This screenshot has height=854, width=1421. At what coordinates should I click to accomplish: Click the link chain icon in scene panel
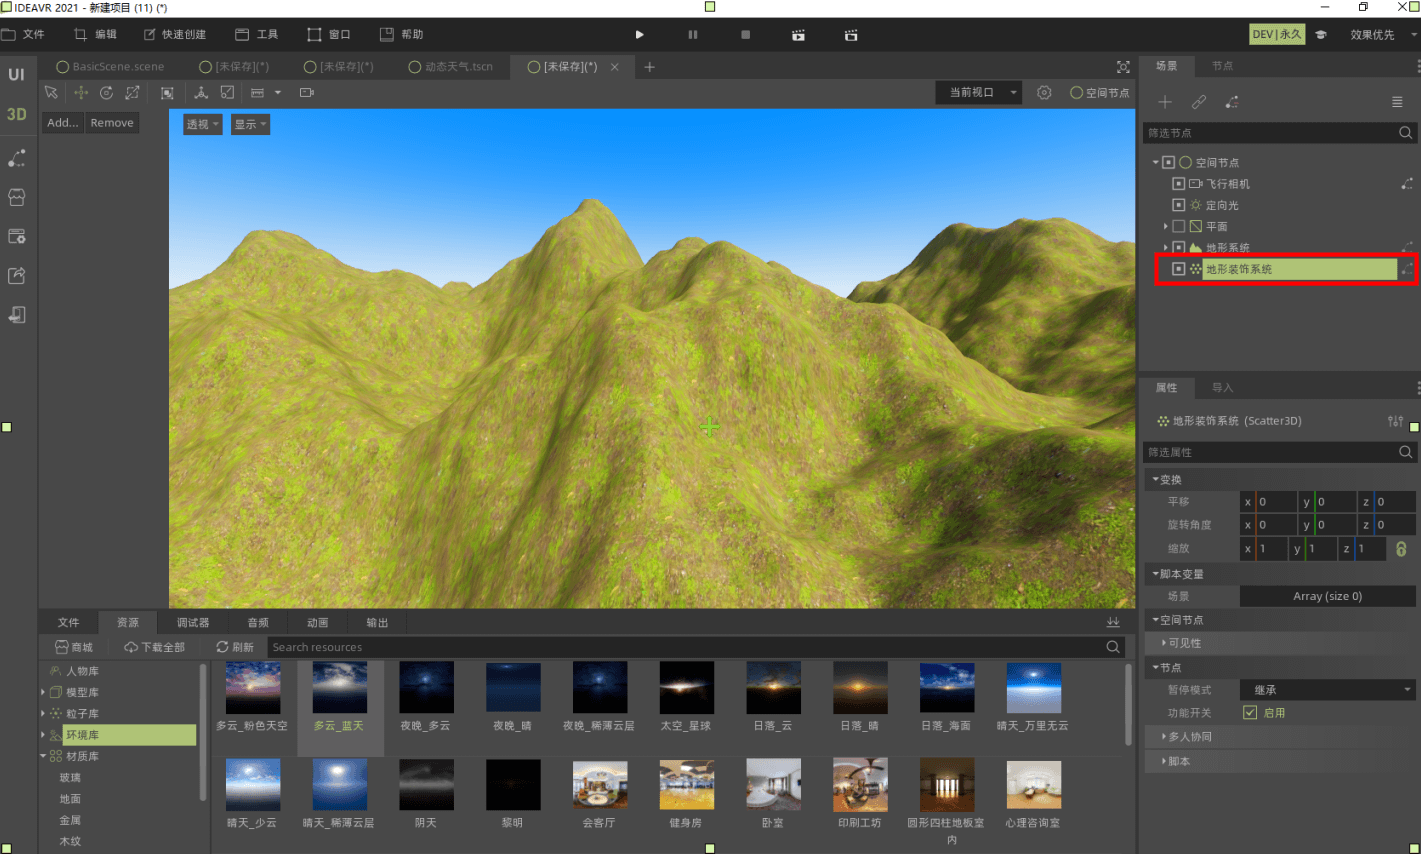pos(1199,102)
